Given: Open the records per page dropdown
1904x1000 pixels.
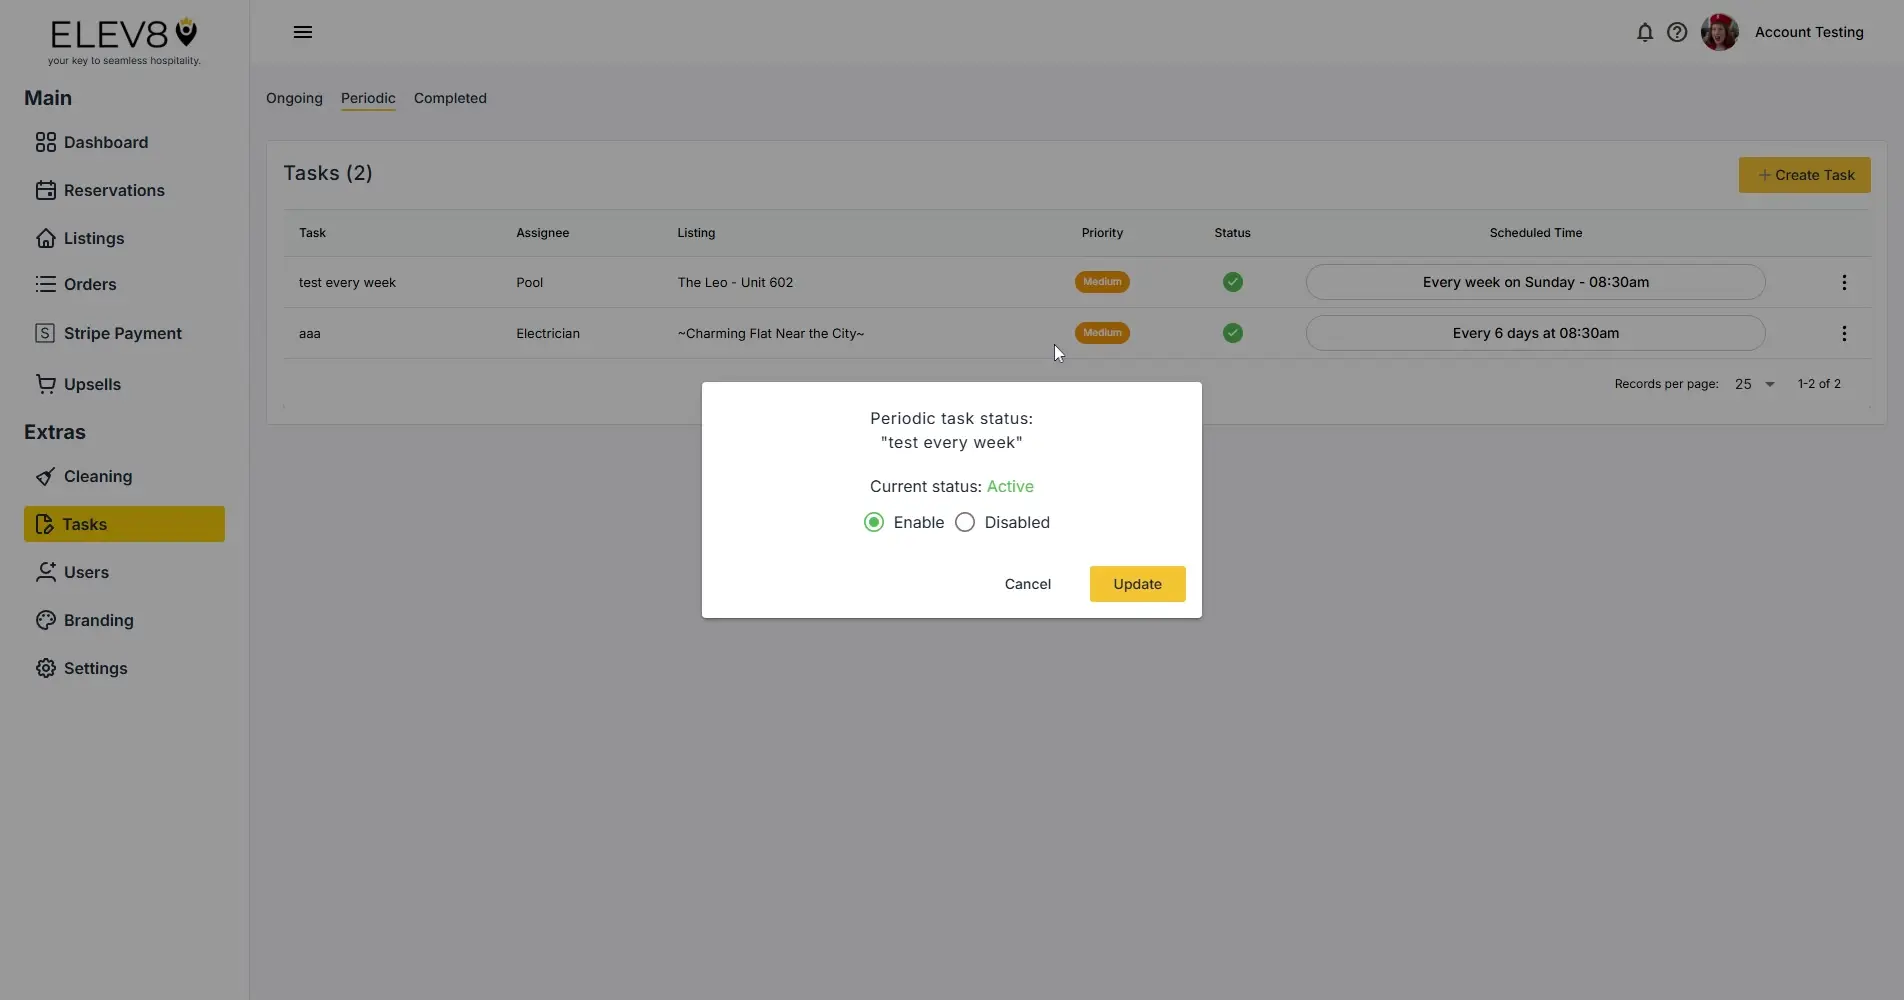Looking at the screenshot, I should pyautogui.click(x=1753, y=384).
